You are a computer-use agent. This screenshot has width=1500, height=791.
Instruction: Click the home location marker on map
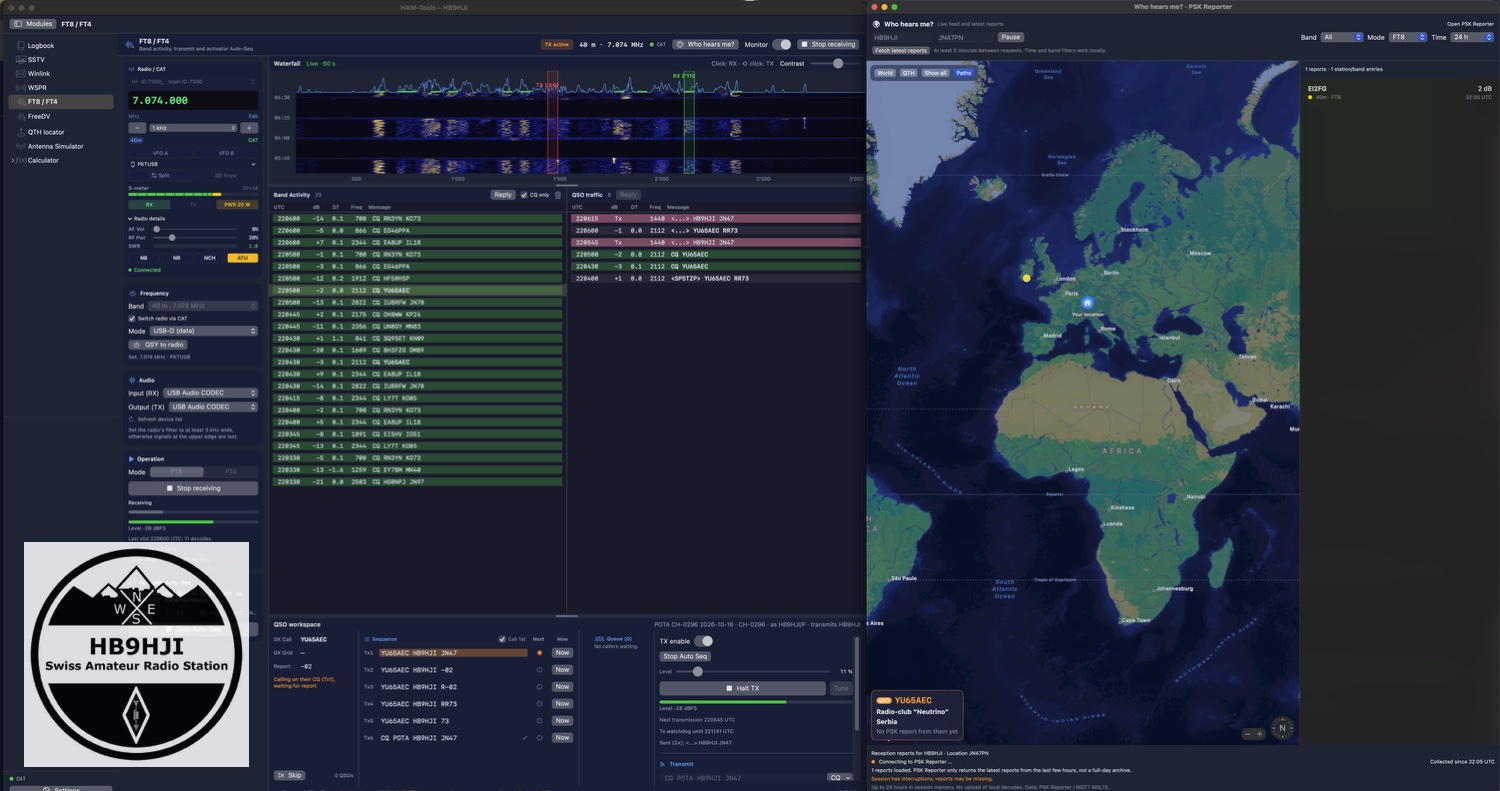[1088, 302]
